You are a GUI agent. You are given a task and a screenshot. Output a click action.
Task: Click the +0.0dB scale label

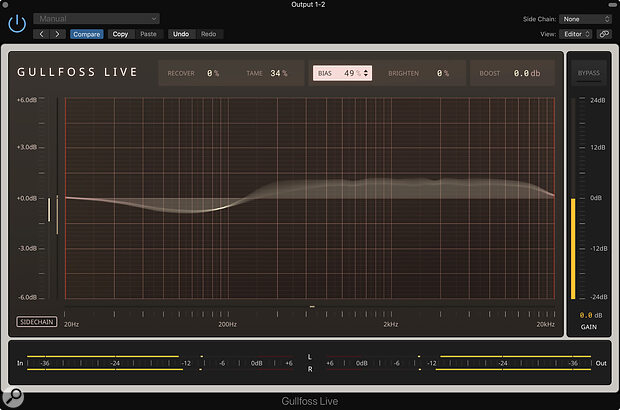pos(26,198)
